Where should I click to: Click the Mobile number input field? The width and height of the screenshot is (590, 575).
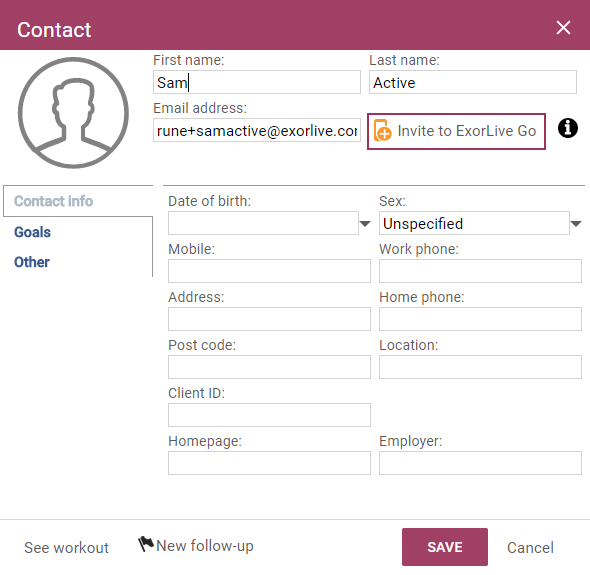(269, 271)
